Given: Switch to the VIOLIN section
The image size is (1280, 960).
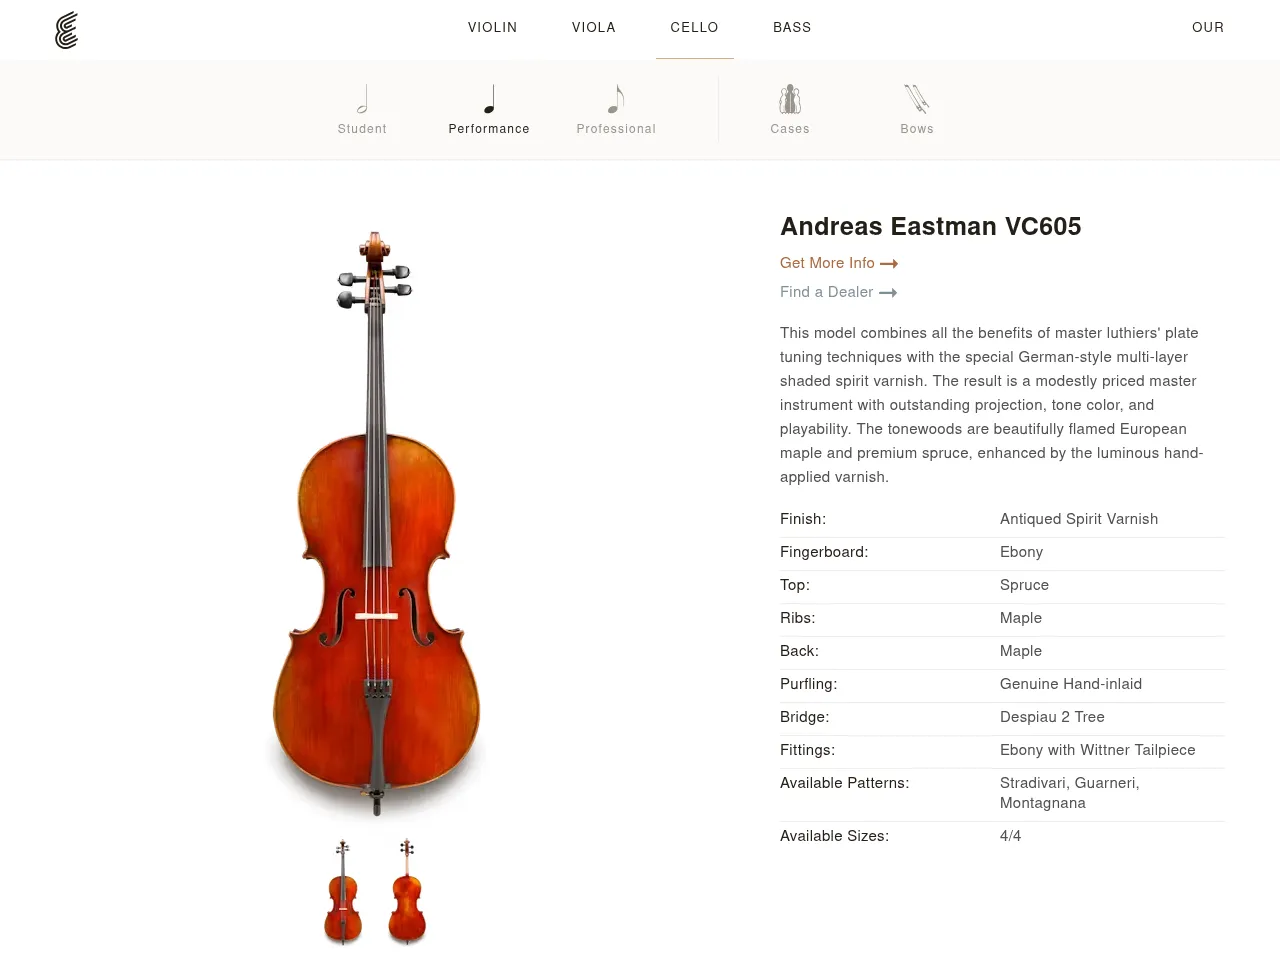Looking at the screenshot, I should tap(492, 28).
